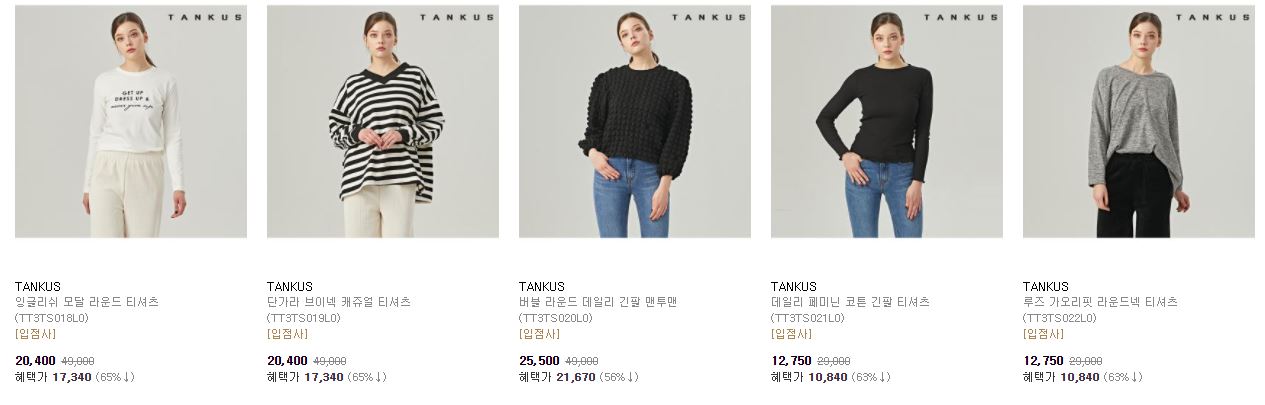Open the black long-sleeve cotton tee photo

pyautogui.click(x=887, y=121)
